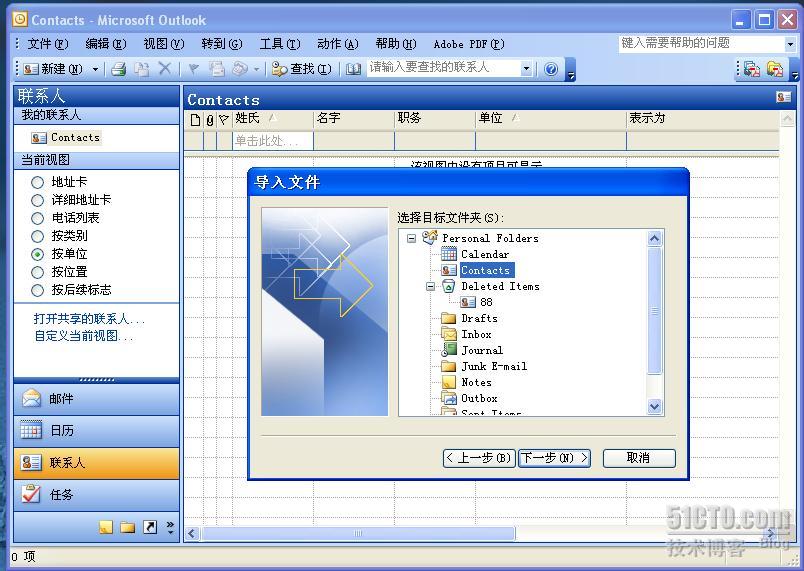Select Inbox in the import folder tree
Viewport: 804px width, 571px height.
pyautogui.click(x=476, y=334)
